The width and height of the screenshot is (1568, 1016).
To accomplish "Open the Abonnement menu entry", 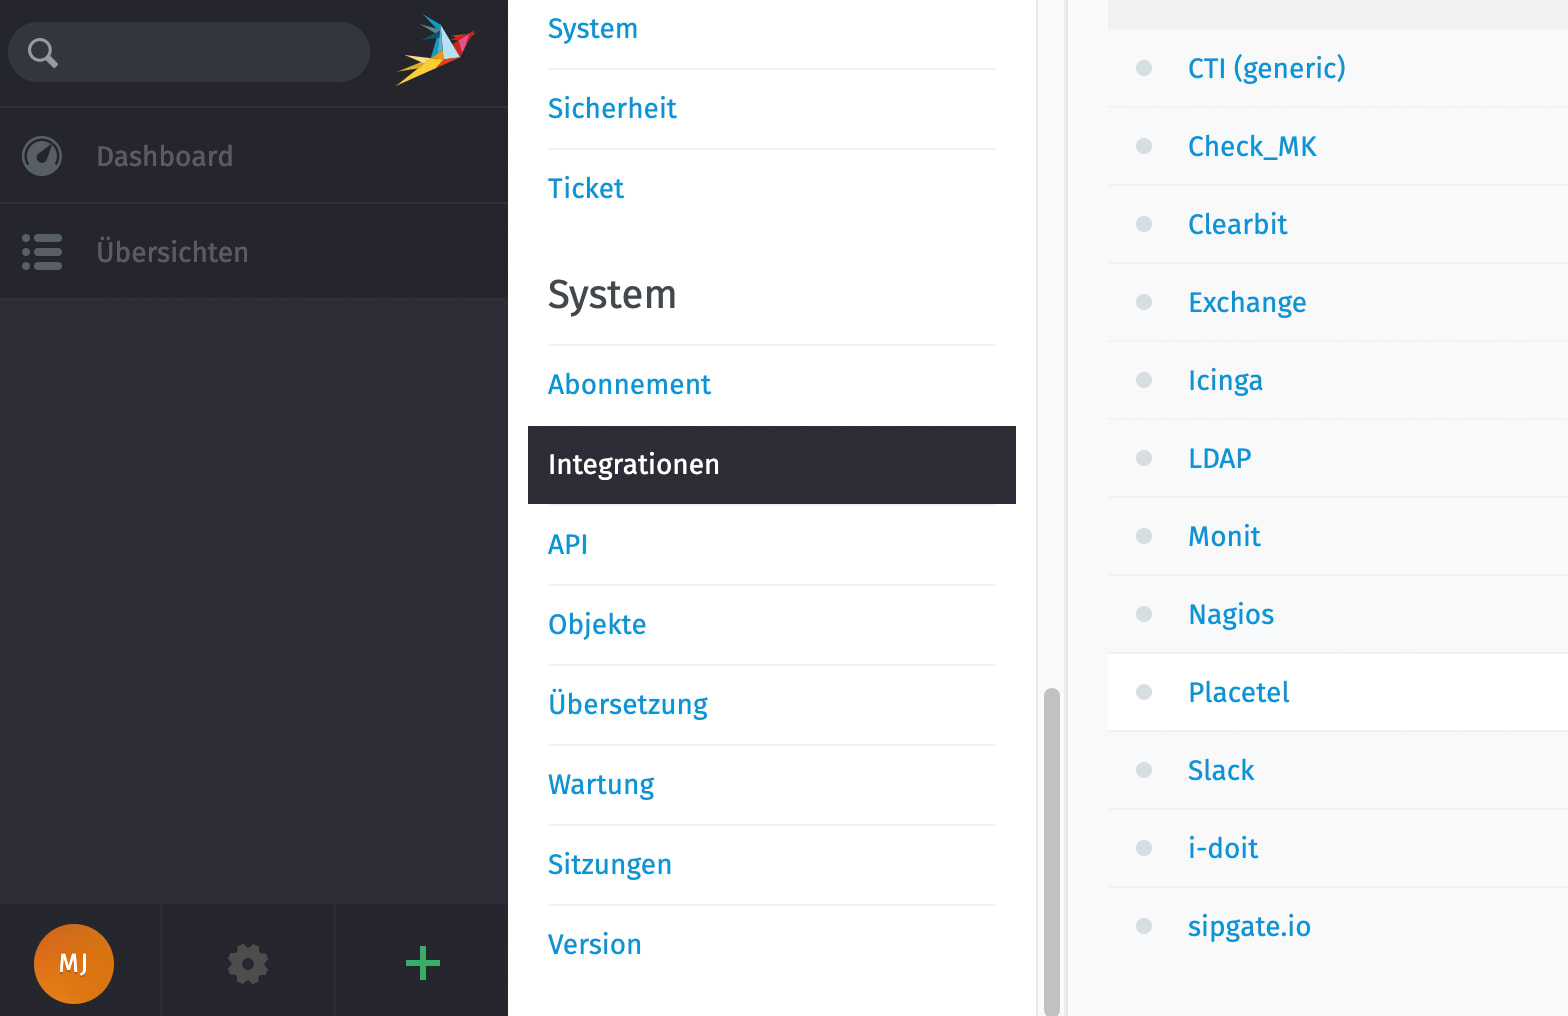I will pos(629,384).
